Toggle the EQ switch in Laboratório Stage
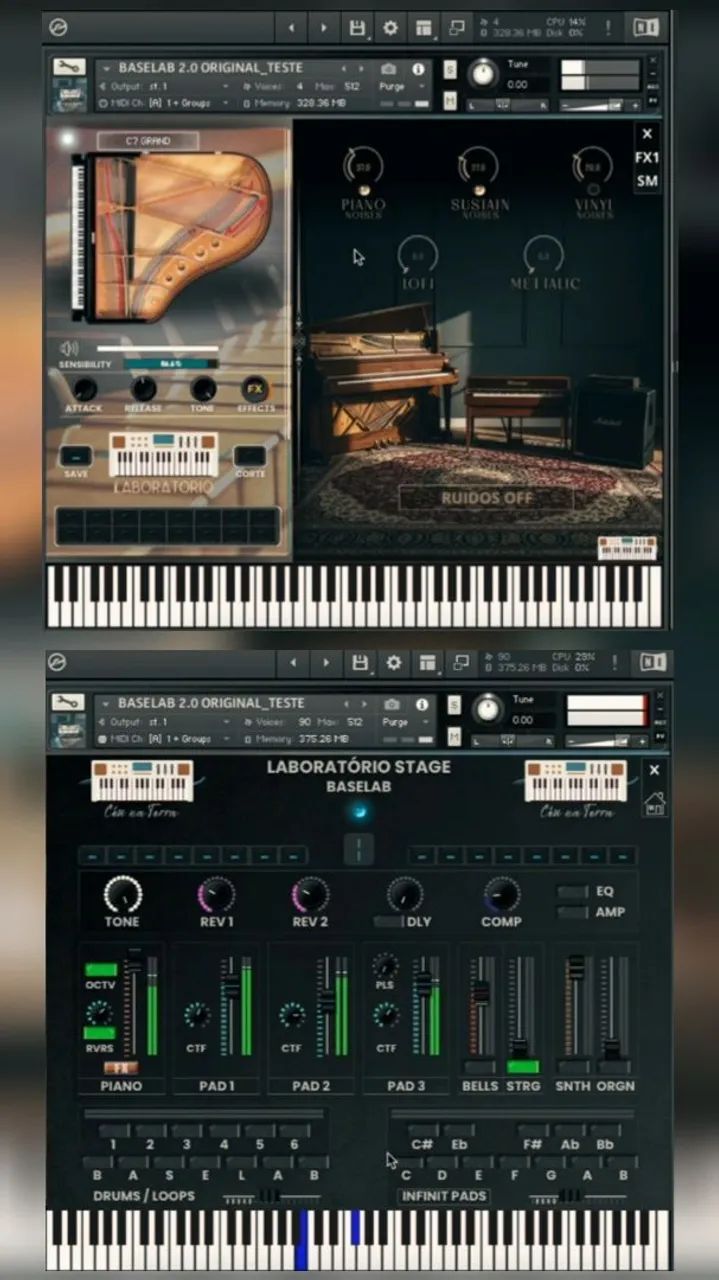The image size is (719, 1280). click(x=573, y=891)
